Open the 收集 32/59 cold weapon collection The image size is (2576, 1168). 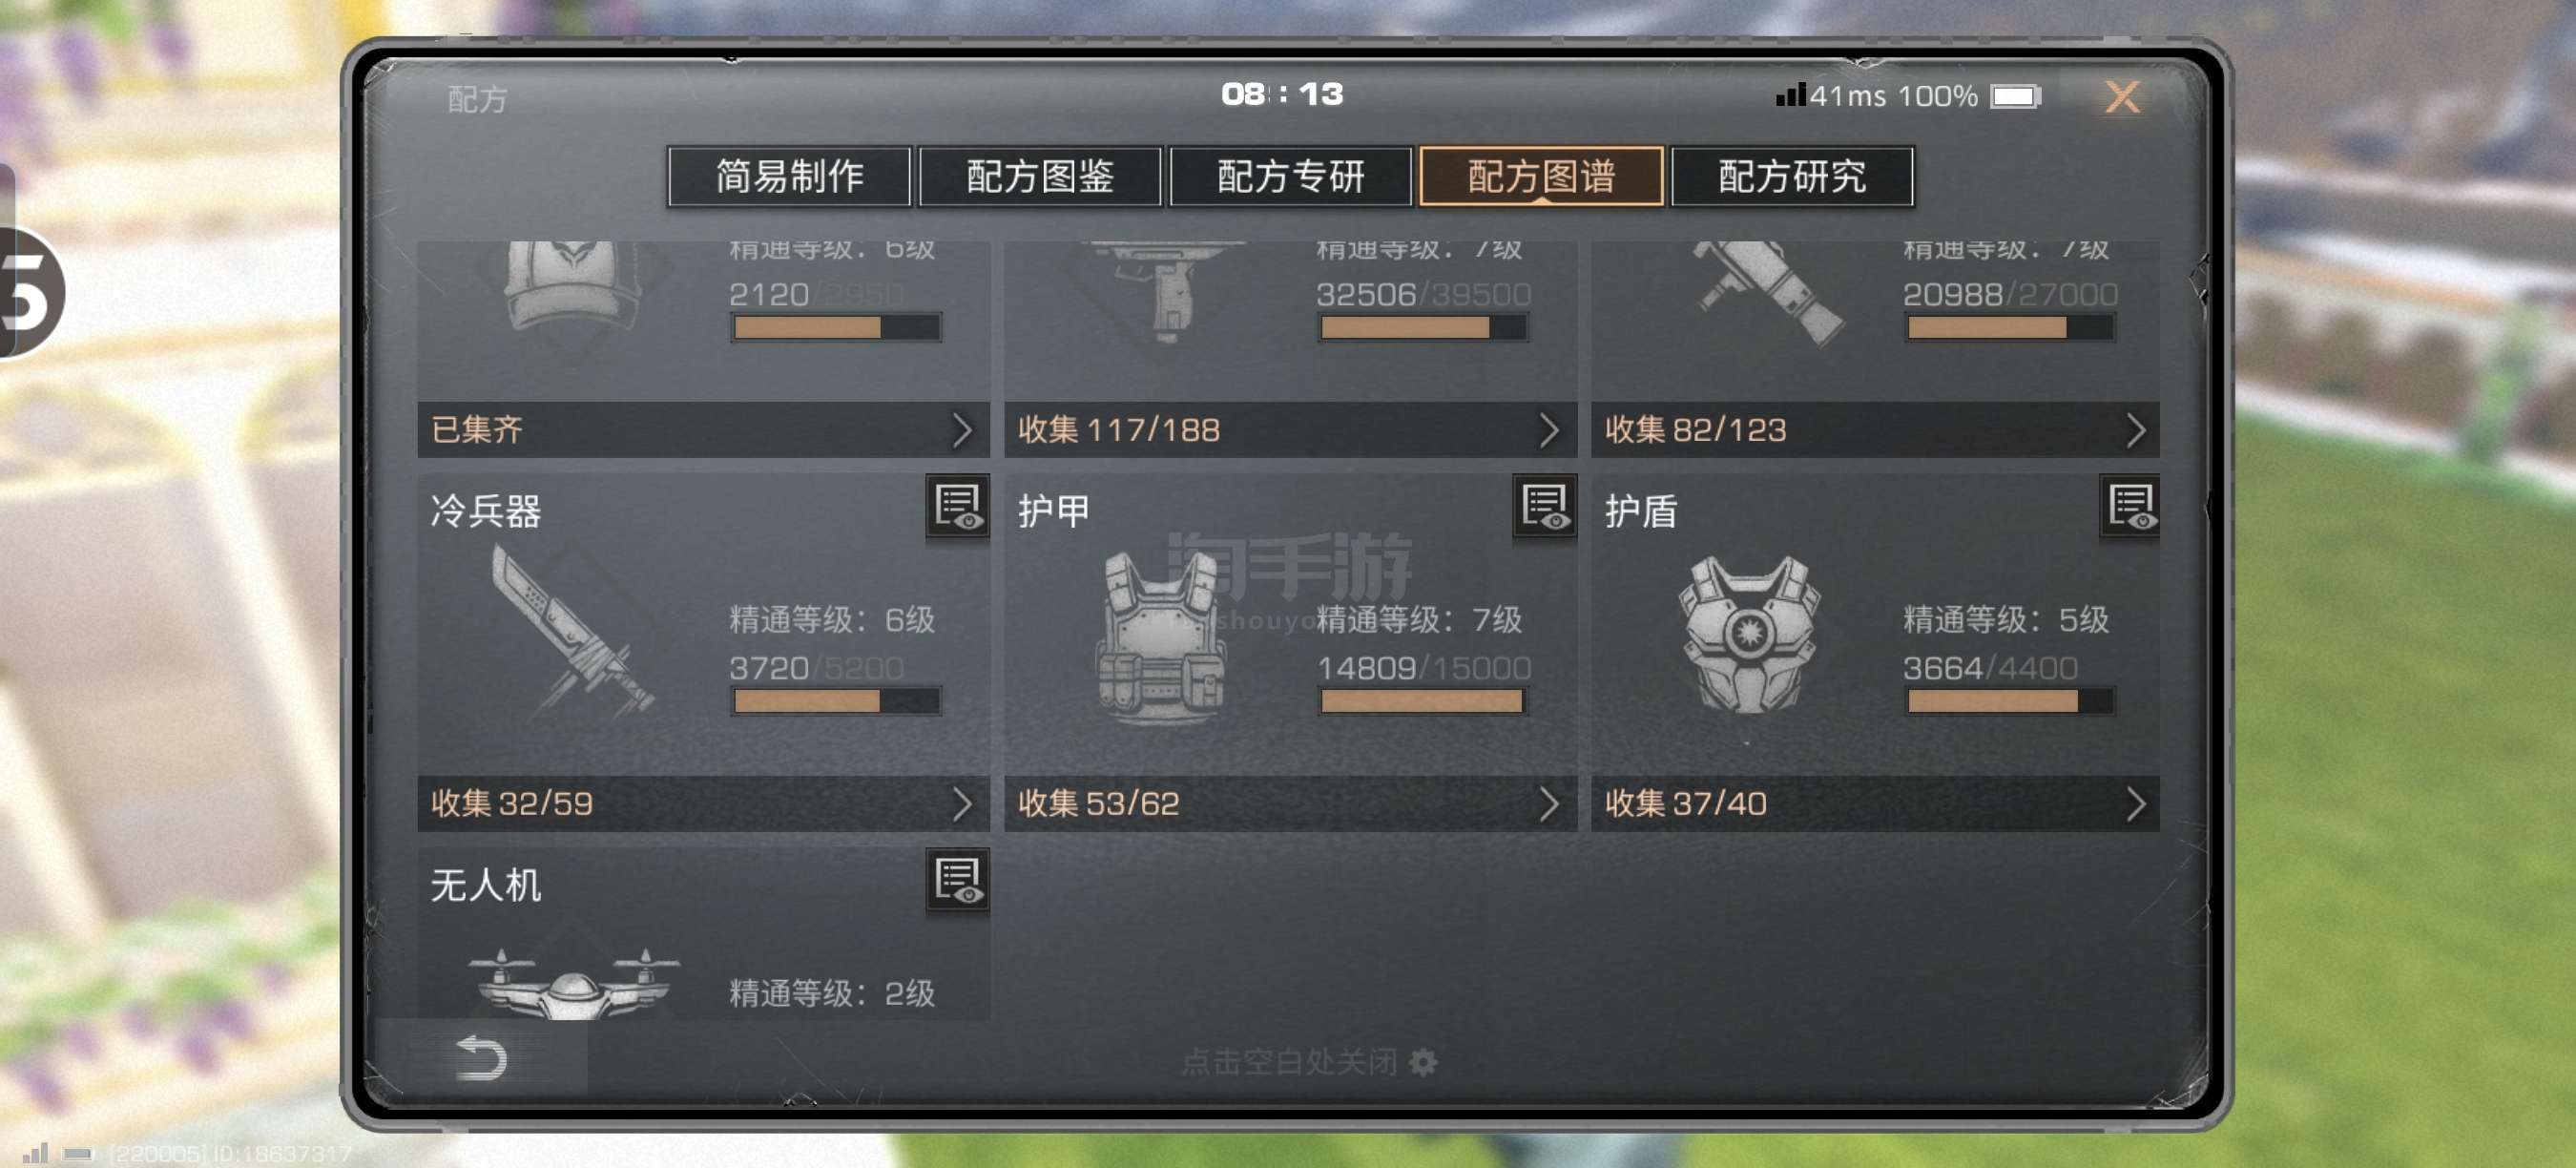(x=703, y=804)
